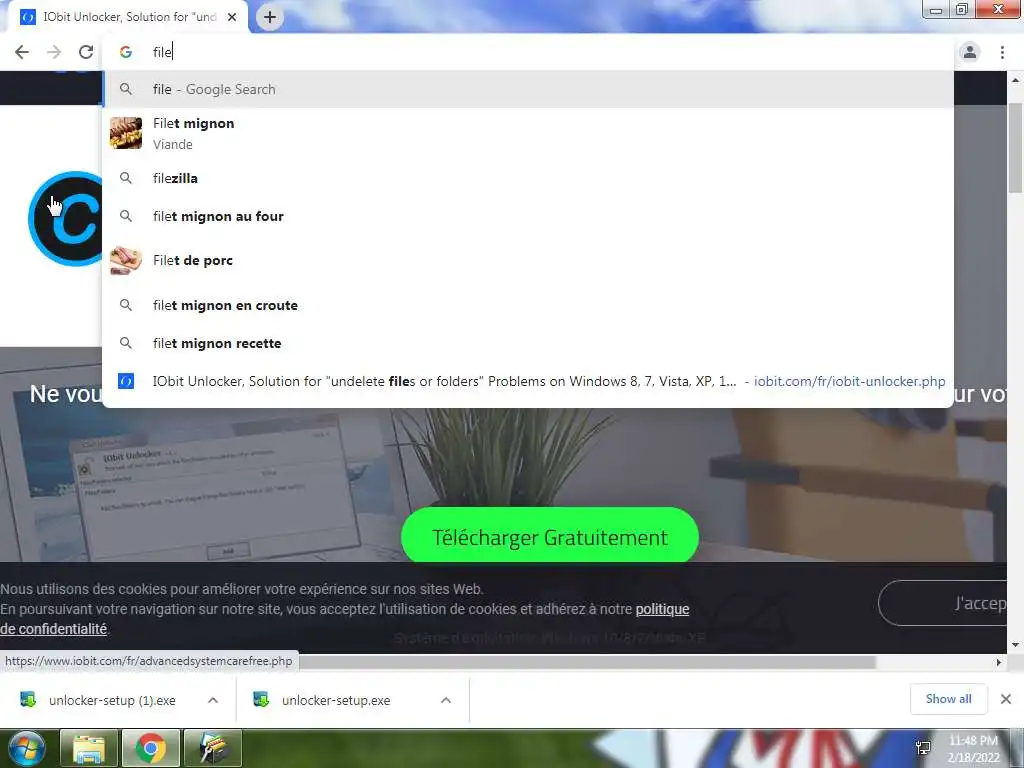This screenshot has width=1024, height=768.
Task: Click the horizontal scrollbar thumb
Action: coord(586,662)
